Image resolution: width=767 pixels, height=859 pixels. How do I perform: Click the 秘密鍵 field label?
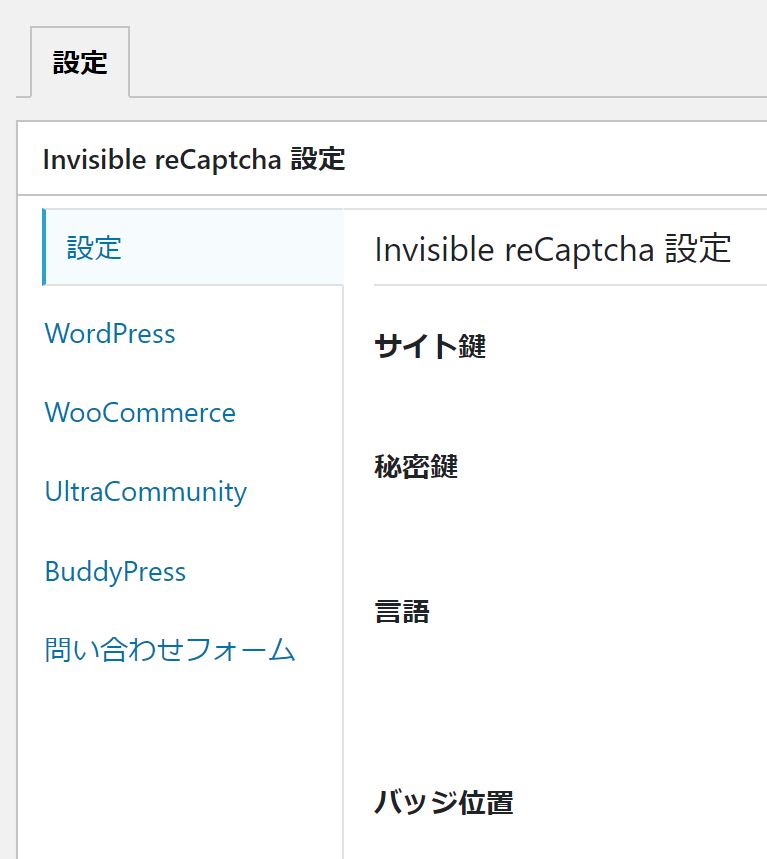[x=416, y=467]
